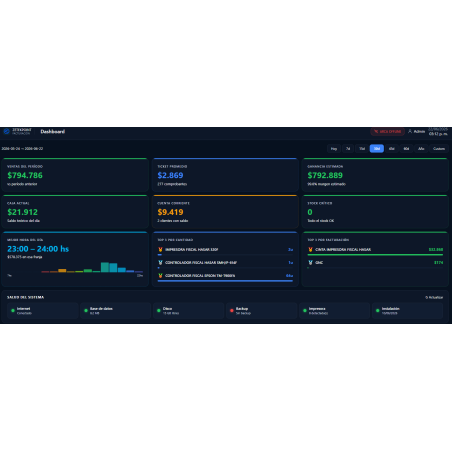
Task: Click the $792.889 estimated profit value
Action: [325, 175]
